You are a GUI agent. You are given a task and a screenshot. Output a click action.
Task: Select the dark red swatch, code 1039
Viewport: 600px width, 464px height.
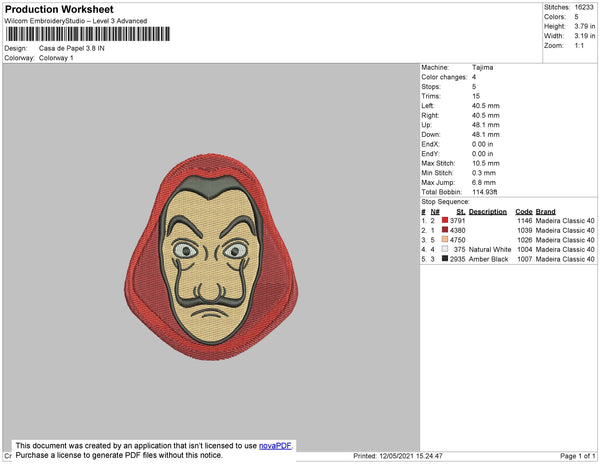pyautogui.click(x=445, y=230)
